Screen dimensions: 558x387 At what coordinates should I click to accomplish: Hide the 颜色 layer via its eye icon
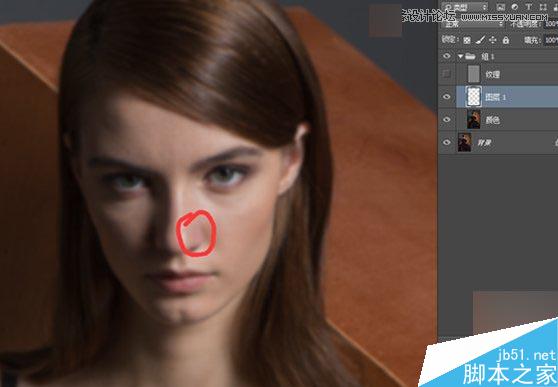(447, 120)
